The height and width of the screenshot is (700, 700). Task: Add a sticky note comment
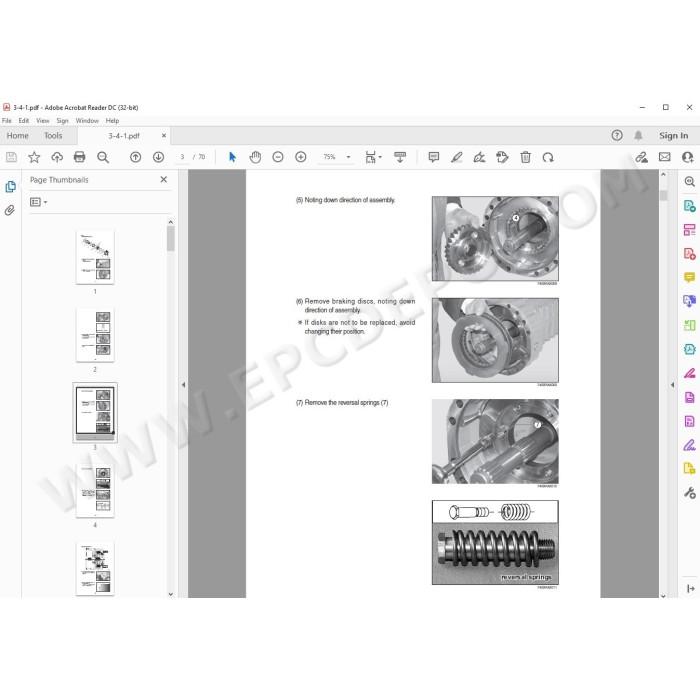point(433,157)
